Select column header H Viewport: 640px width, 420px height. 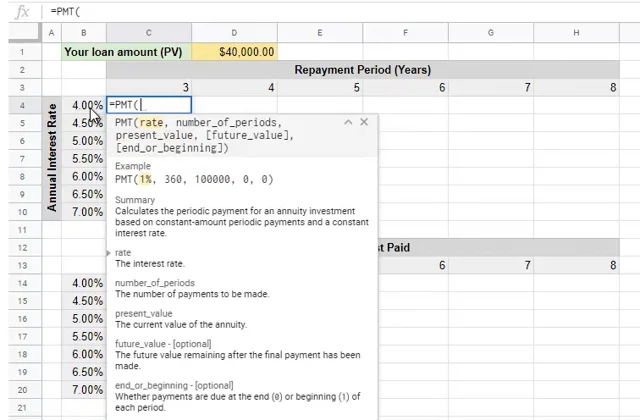pyautogui.click(x=576, y=33)
